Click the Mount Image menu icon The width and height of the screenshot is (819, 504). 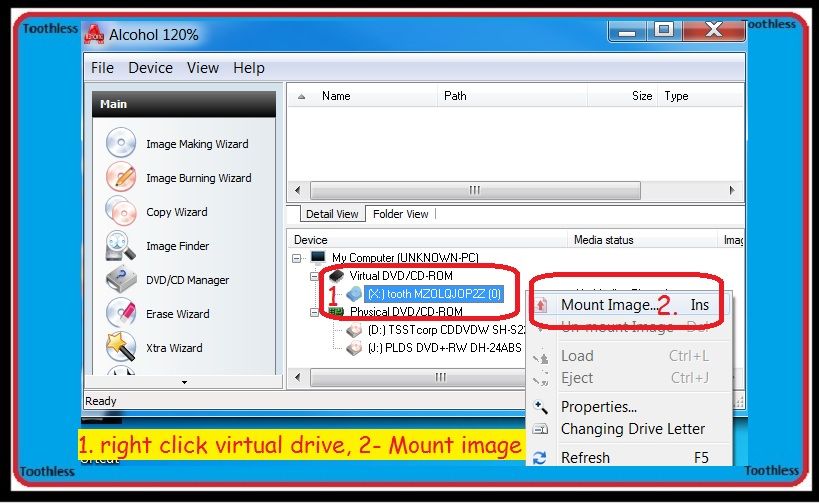pyautogui.click(x=541, y=304)
